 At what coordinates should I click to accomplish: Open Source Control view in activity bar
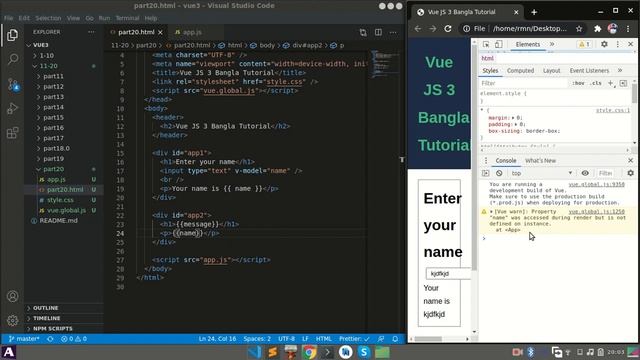click(x=12, y=84)
